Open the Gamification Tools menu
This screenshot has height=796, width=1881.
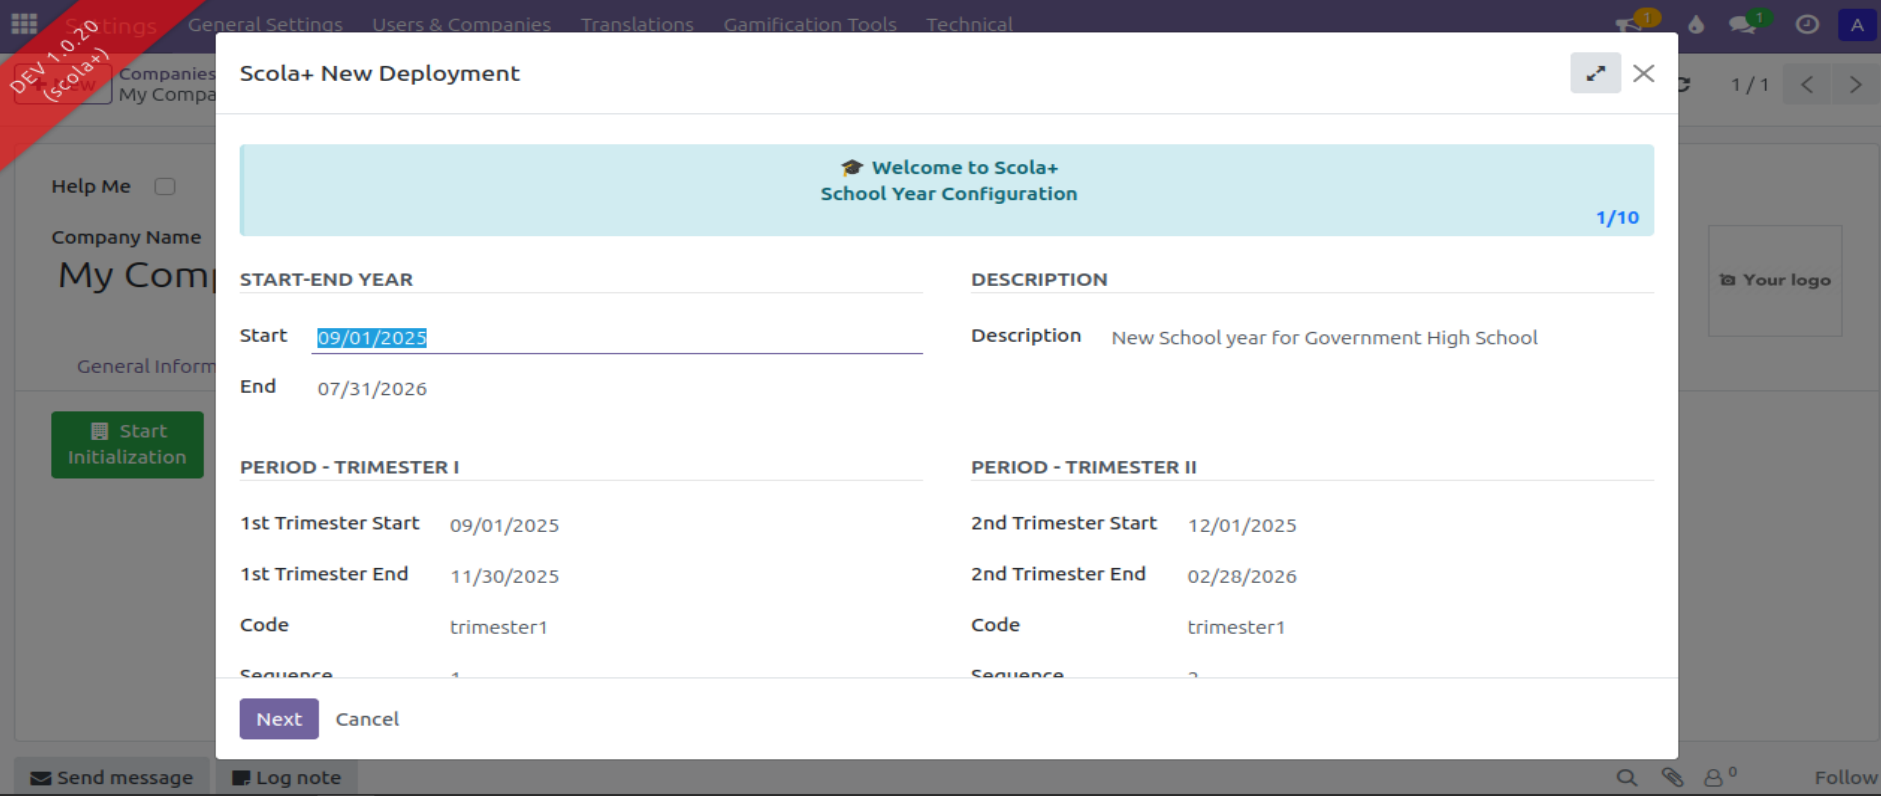[809, 24]
